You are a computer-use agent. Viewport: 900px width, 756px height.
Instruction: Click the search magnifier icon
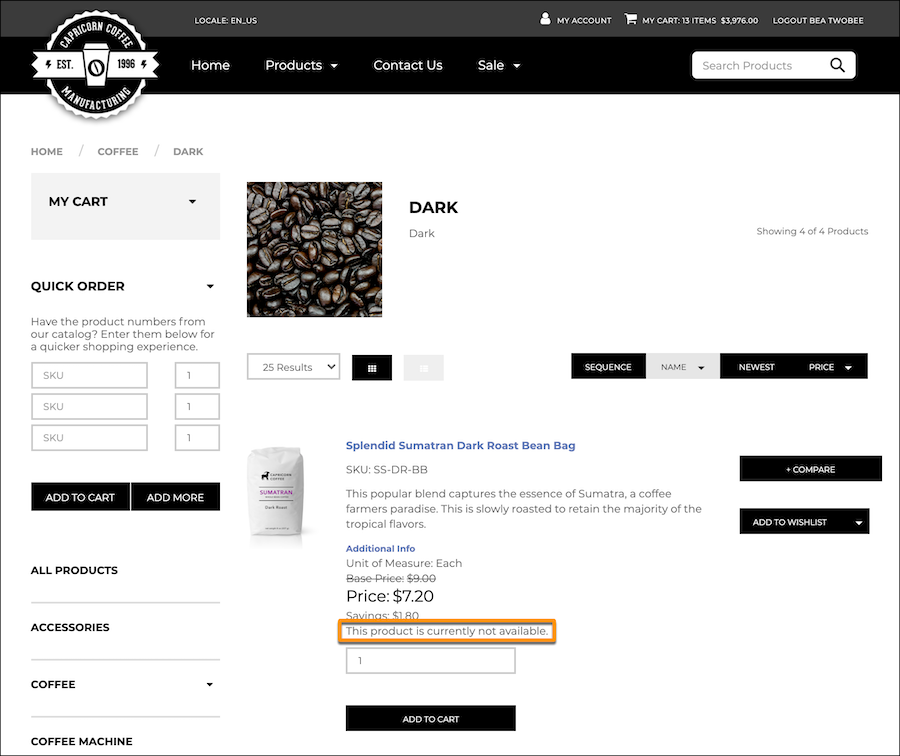coord(837,65)
